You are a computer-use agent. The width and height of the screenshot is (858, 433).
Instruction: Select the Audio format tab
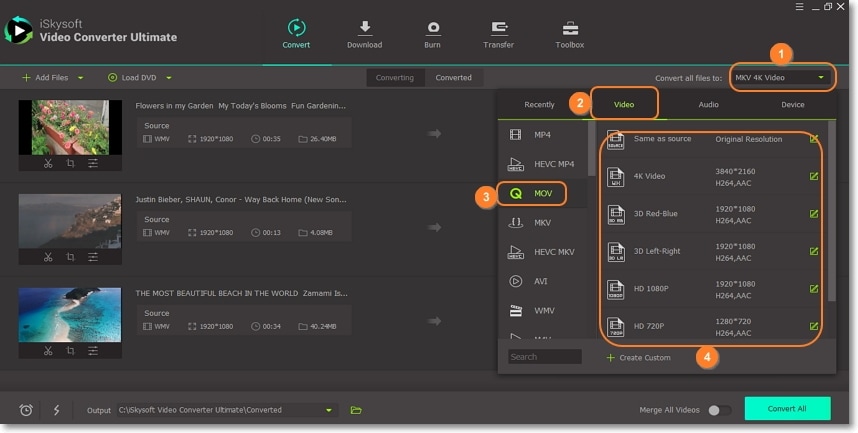coord(709,105)
